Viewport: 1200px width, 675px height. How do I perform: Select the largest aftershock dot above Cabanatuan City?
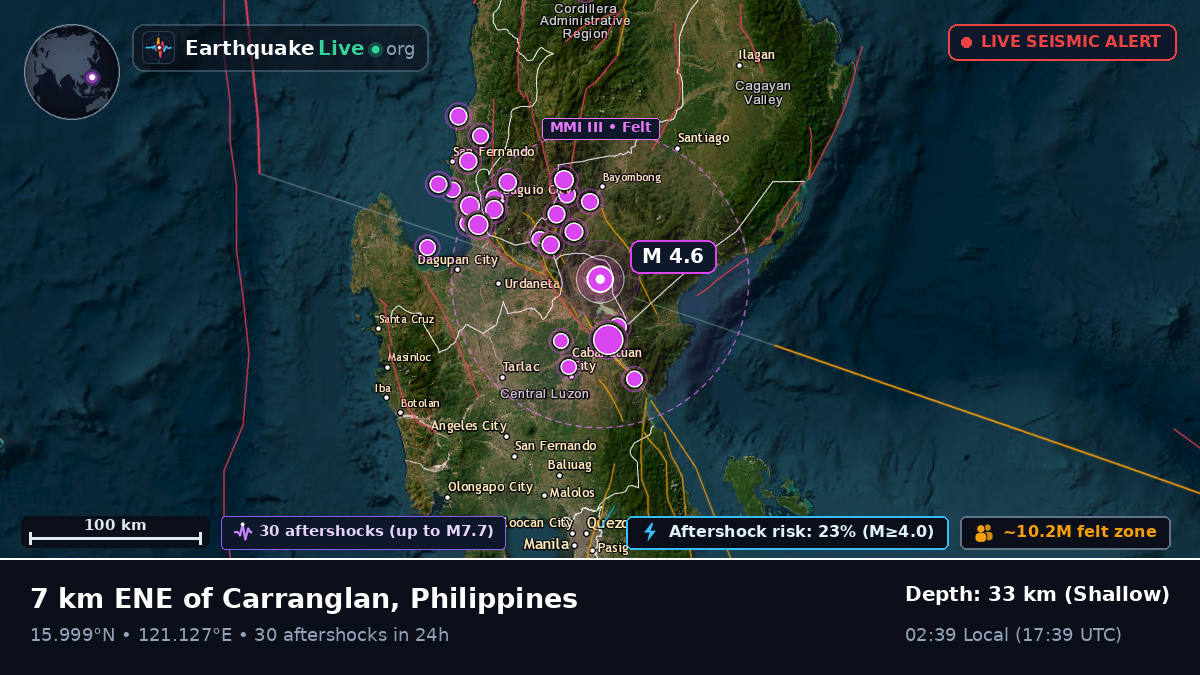608,340
